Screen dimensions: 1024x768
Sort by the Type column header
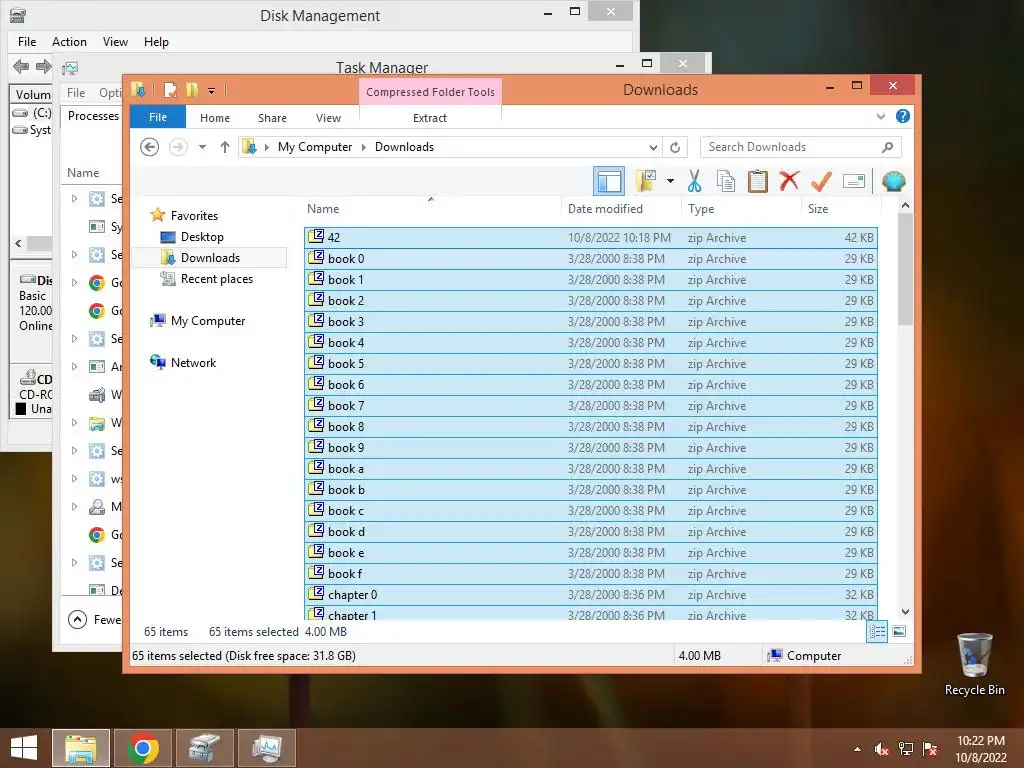coord(741,209)
